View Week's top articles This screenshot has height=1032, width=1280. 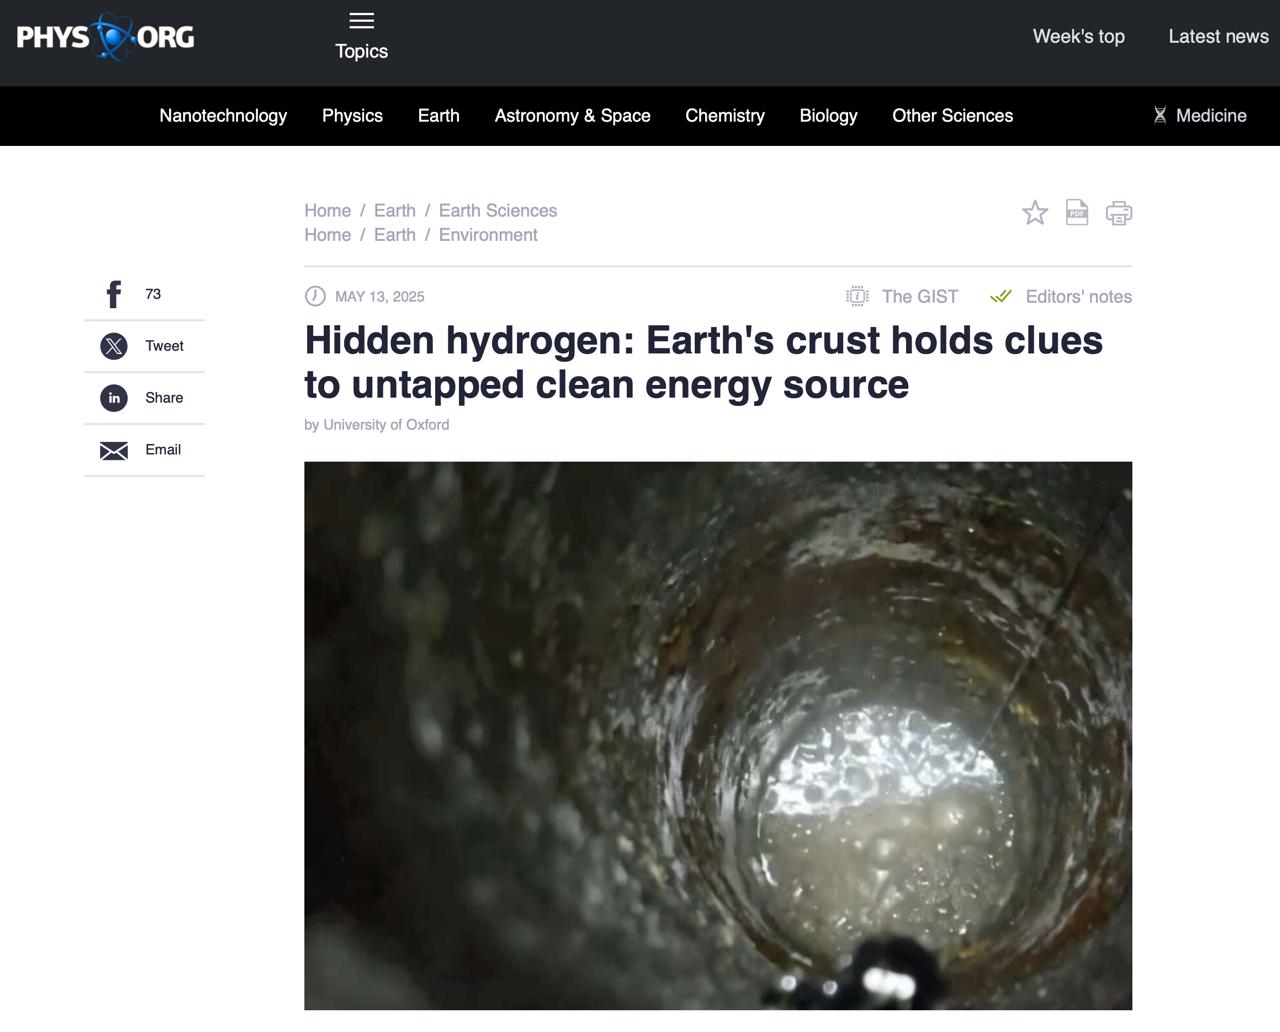pyautogui.click(x=1078, y=37)
